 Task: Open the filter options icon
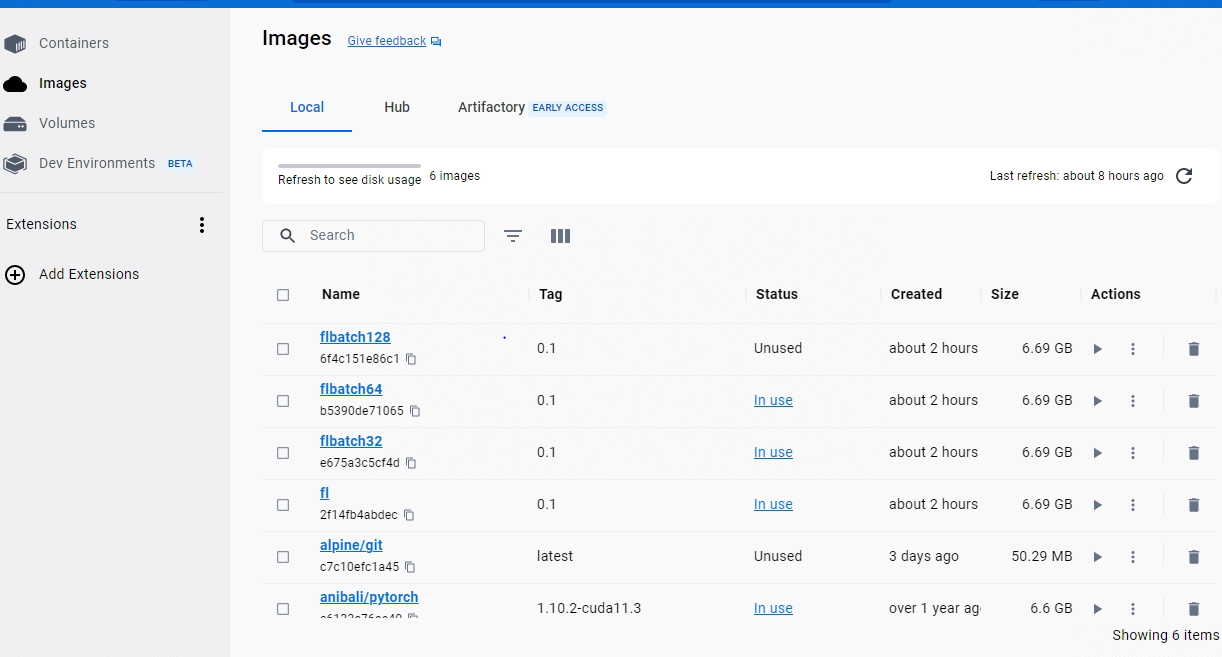coord(513,236)
